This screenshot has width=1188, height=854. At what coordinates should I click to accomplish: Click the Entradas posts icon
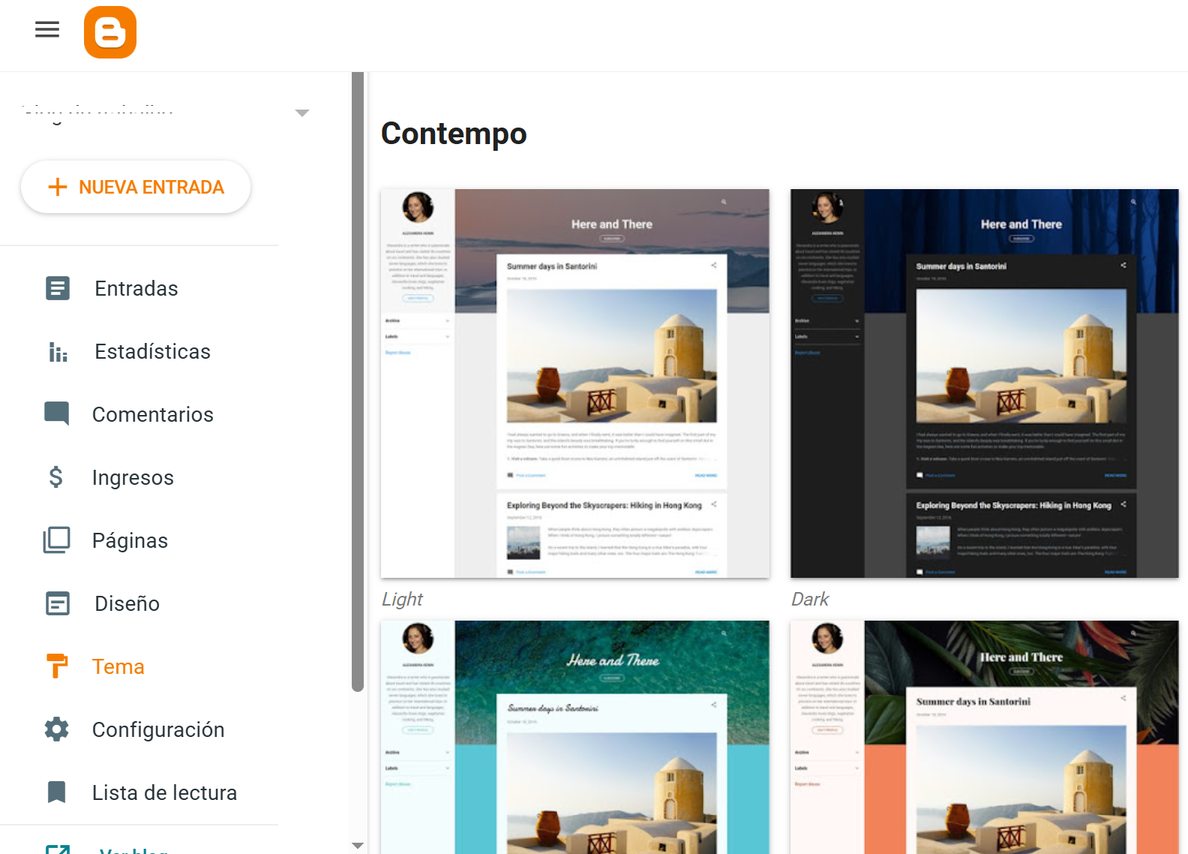click(58, 289)
